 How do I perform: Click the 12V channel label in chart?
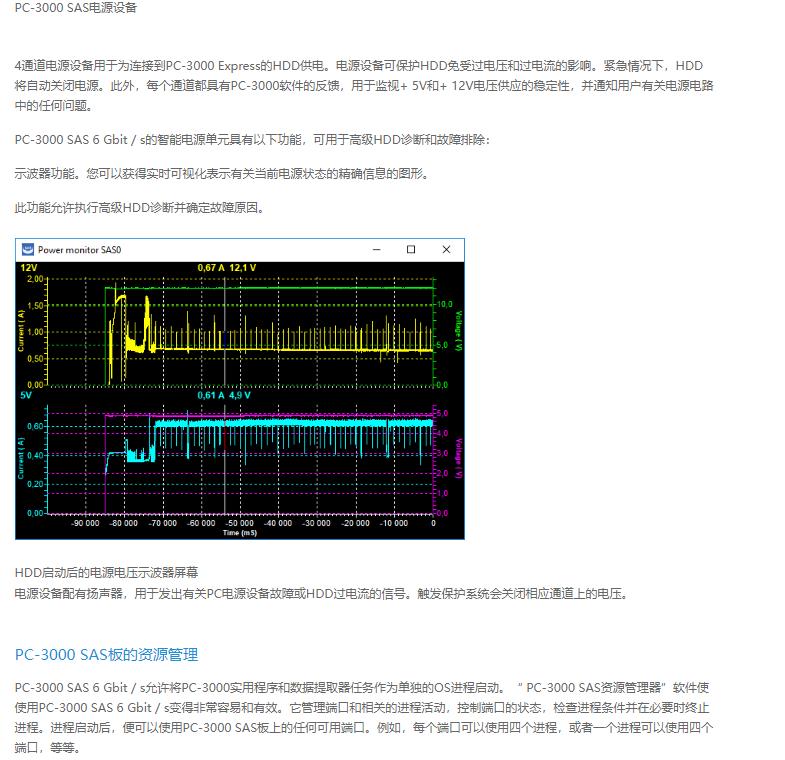[29, 268]
